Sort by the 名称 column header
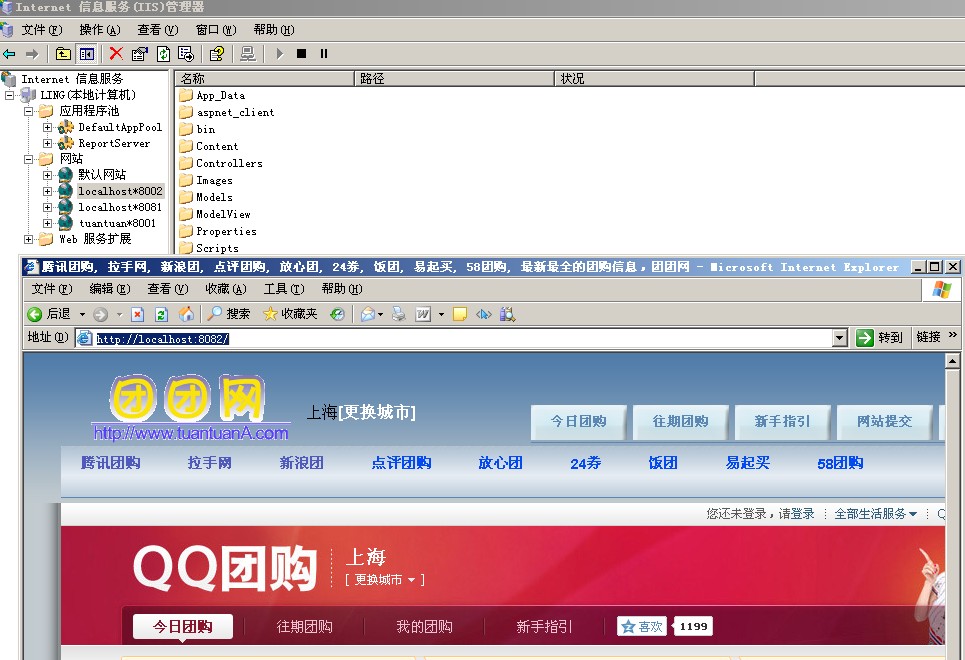The width and height of the screenshot is (965, 660). pyautogui.click(x=265, y=79)
